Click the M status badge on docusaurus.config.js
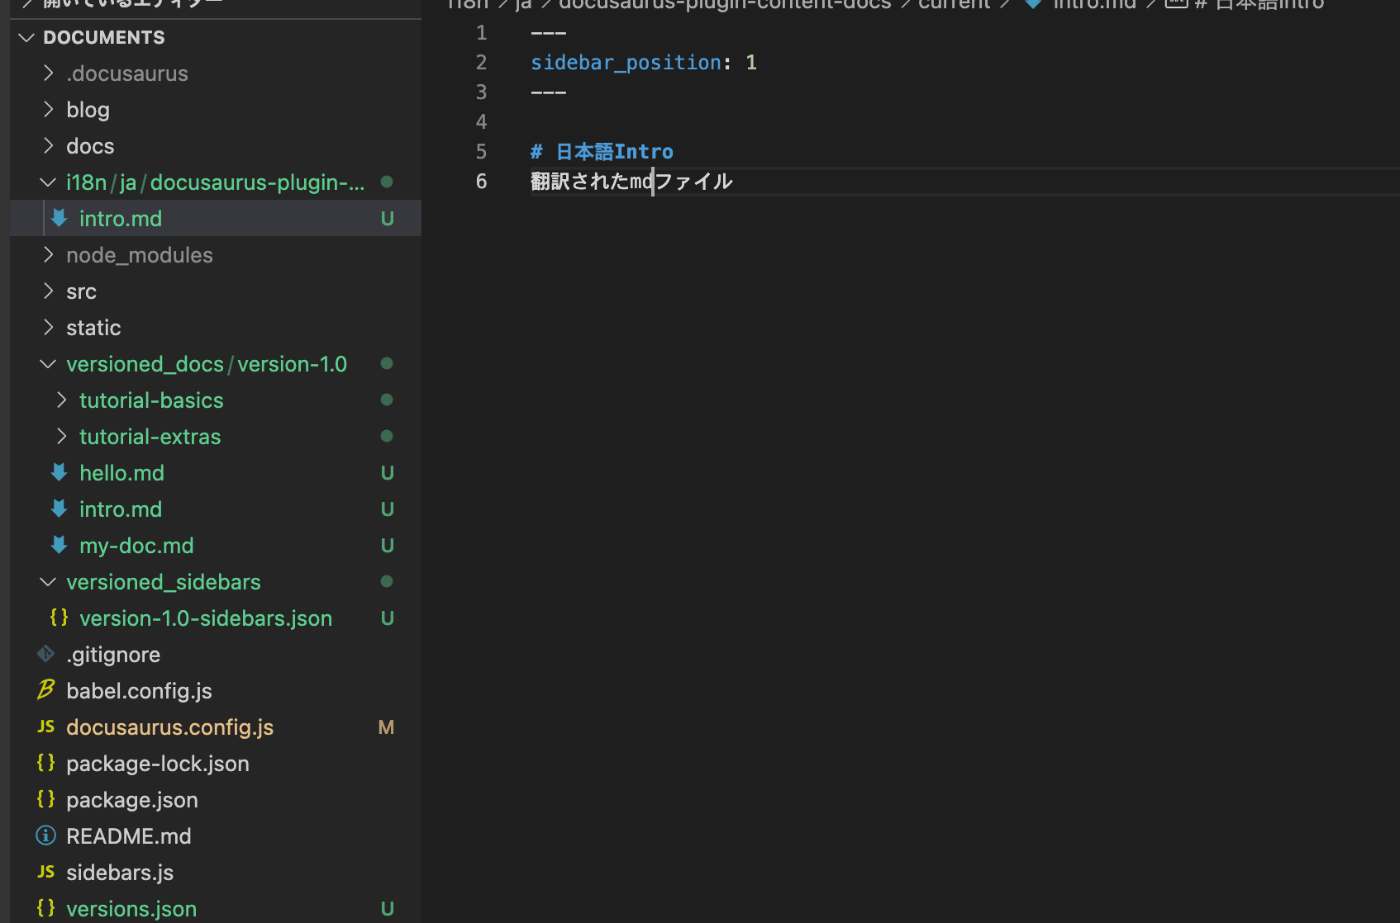 coord(386,727)
